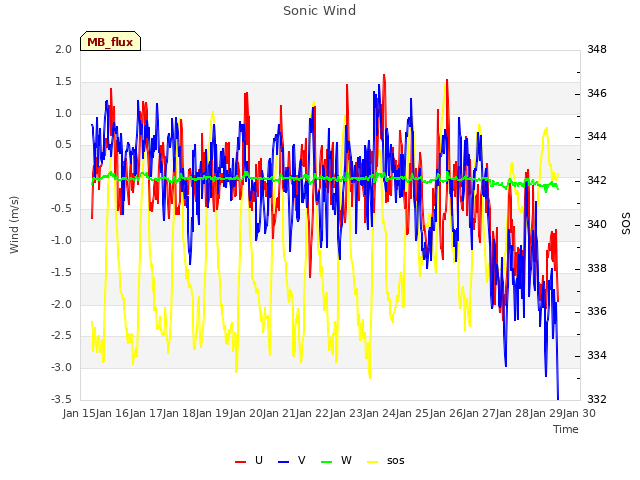640x480 pixels.
Task: Click the yellow sos legend swatch
Action: pyautogui.click(x=373, y=462)
